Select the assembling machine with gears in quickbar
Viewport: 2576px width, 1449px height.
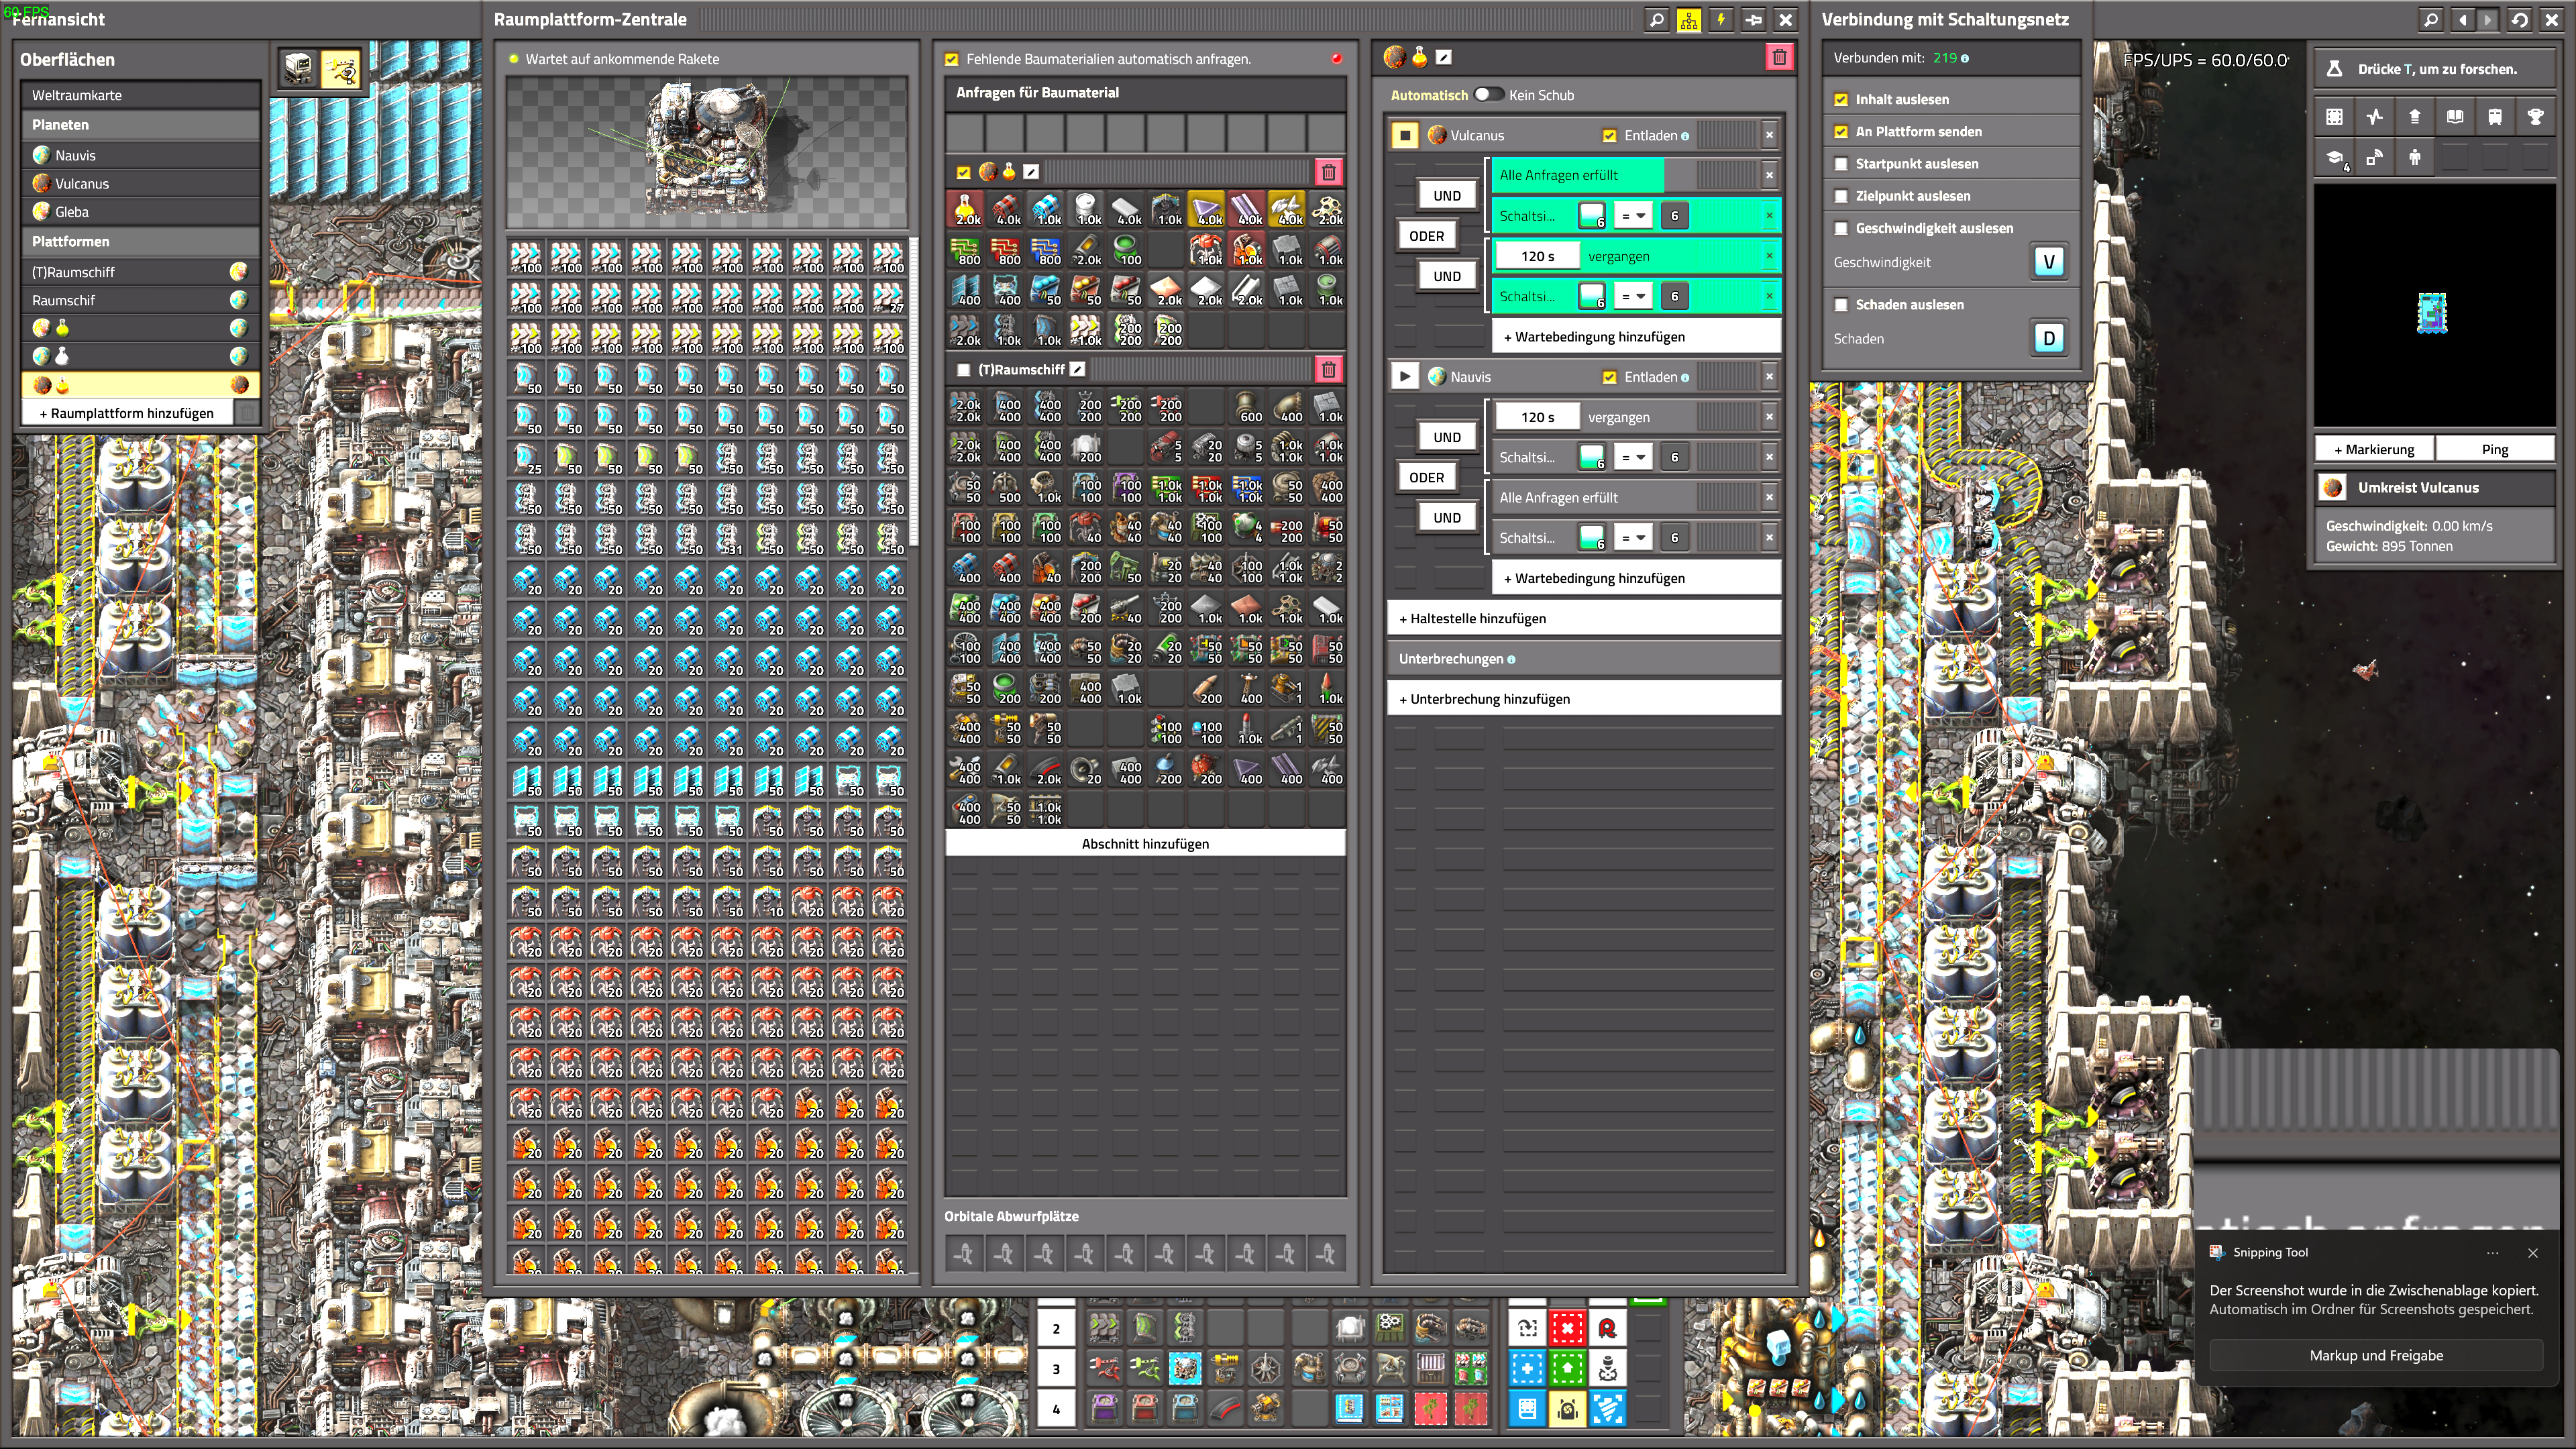click(1390, 1328)
